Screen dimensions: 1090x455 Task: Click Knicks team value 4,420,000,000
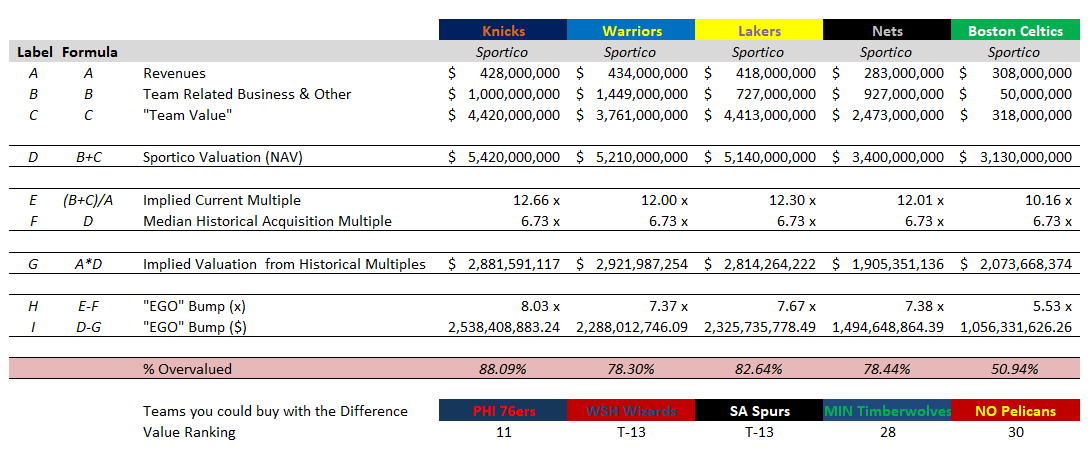514,115
